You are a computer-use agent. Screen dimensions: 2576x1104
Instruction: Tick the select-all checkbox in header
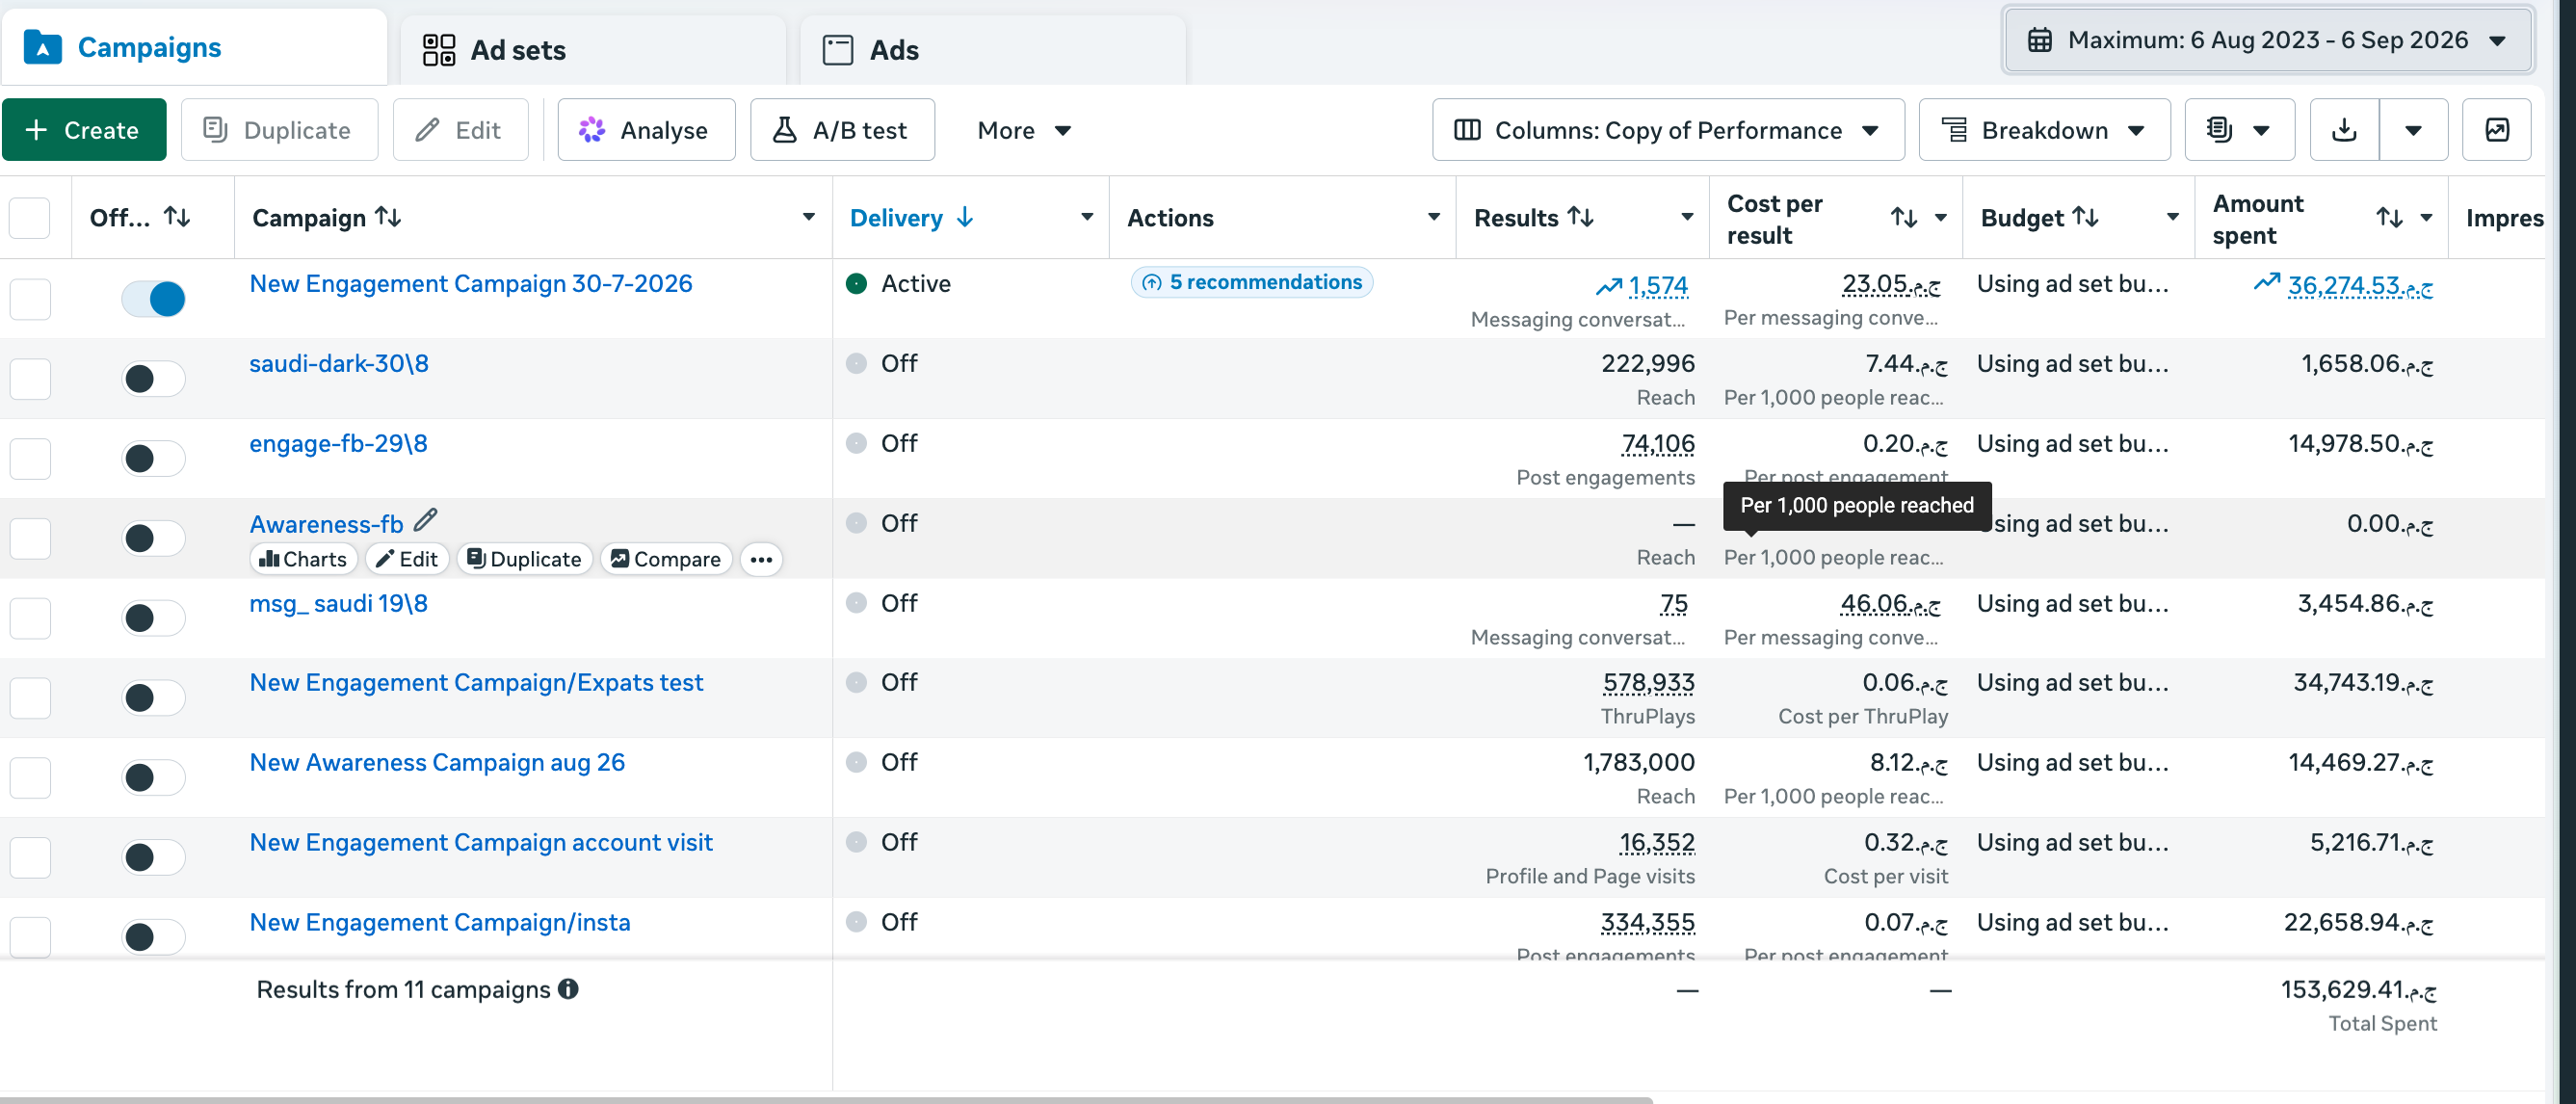[30, 217]
